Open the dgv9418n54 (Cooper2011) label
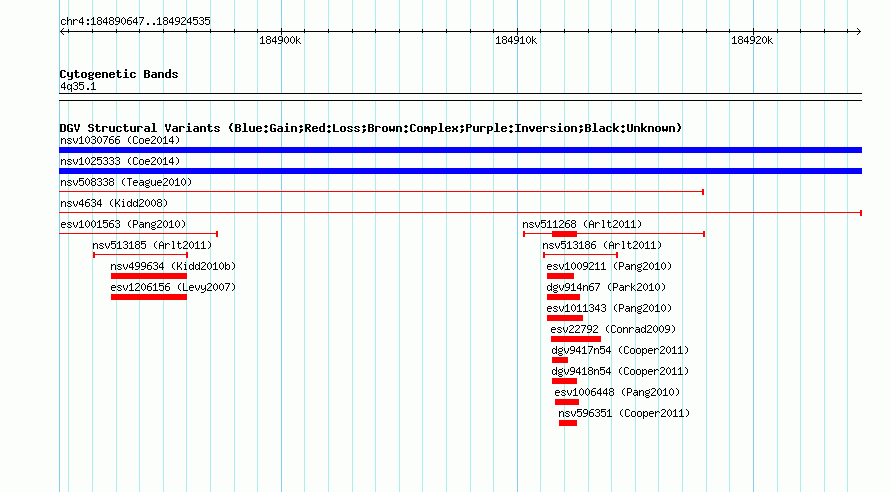Image resolution: width=890 pixels, height=492 pixels. pos(620,371)
